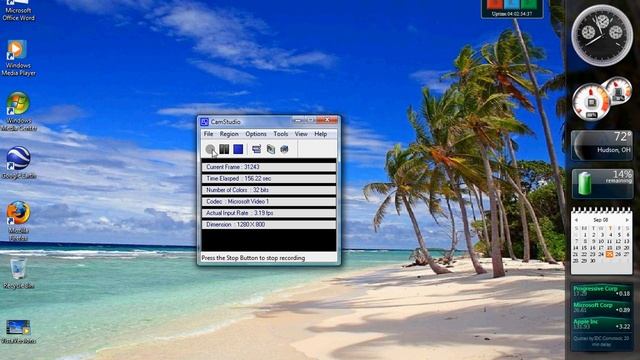Click the battery 14% remaining gadget

pyautogui.click(x=602, y=184)
